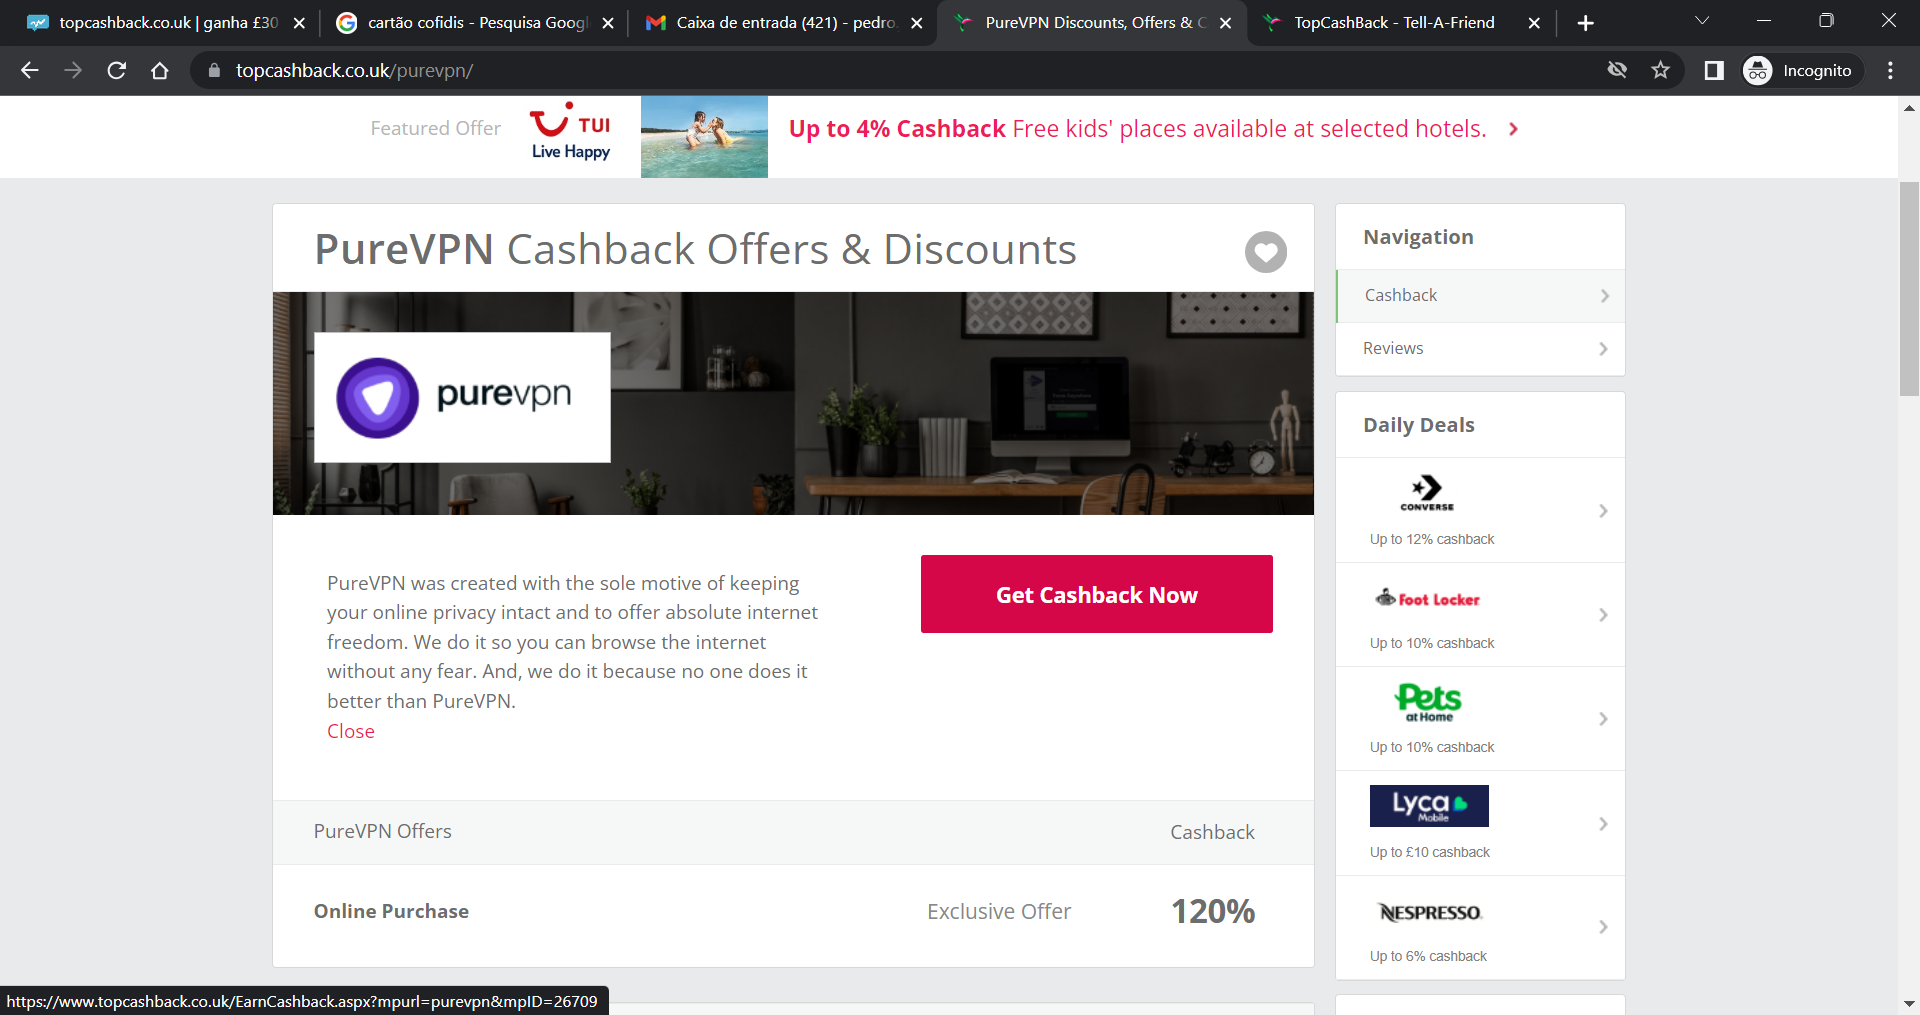Open a new browser tab

[1585, 22]
